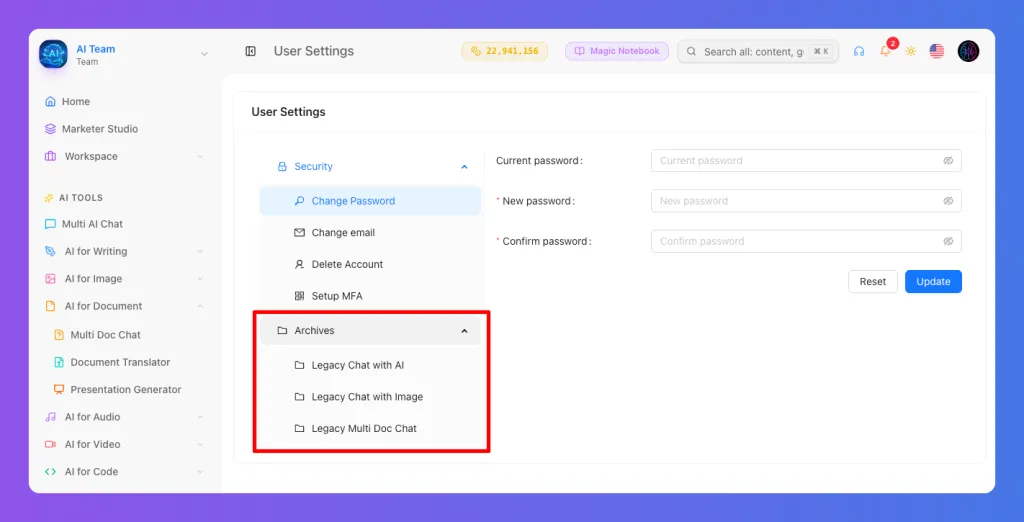Viewport: 1024px width, 522px height.
Task: Click the AI for Code brackets icon
Action: [x=50, y=472]
